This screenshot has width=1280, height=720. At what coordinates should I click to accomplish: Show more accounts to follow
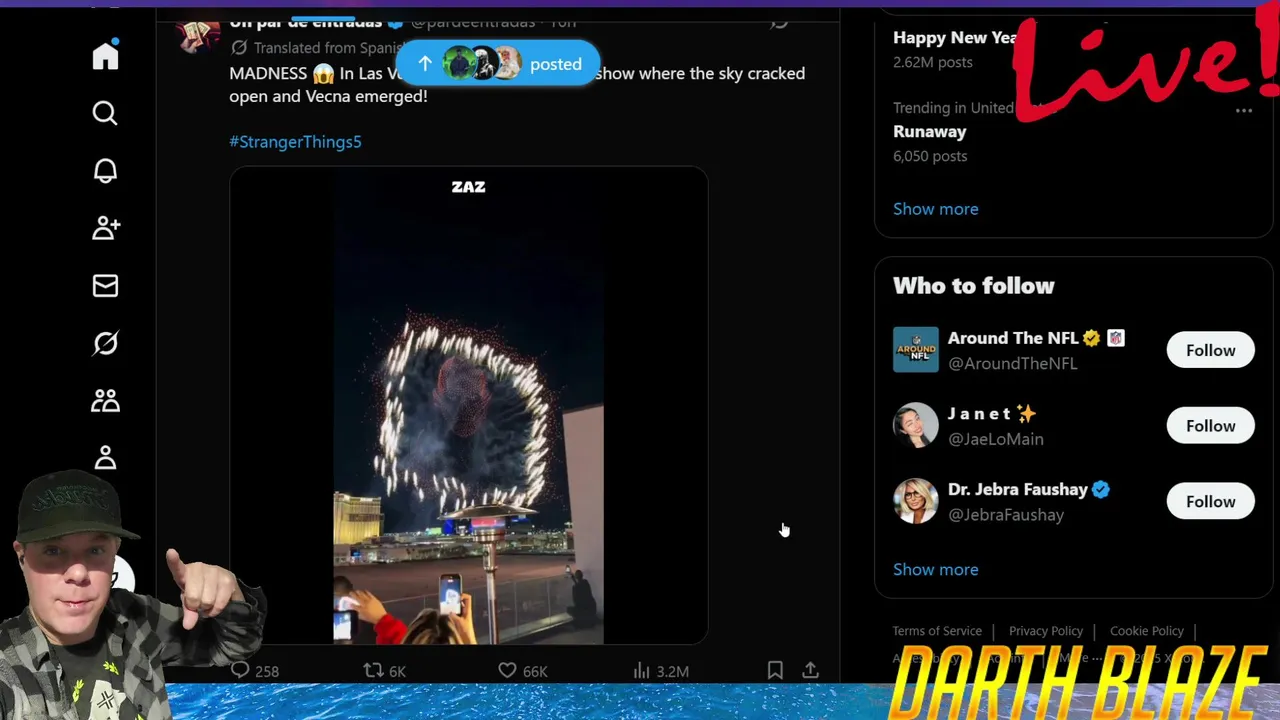click(936, 570)
